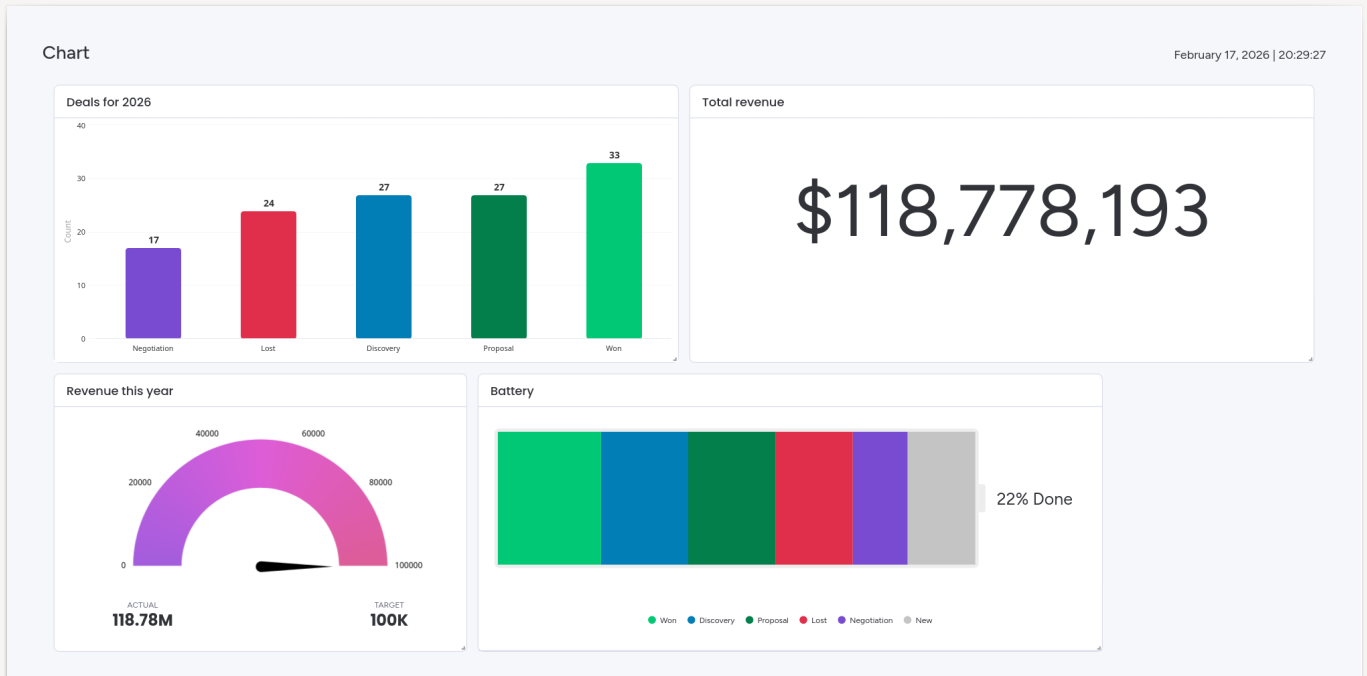Screen dimensions: 1367x676
Task: Click the red Lost legend dot
Action: point(802,620)
